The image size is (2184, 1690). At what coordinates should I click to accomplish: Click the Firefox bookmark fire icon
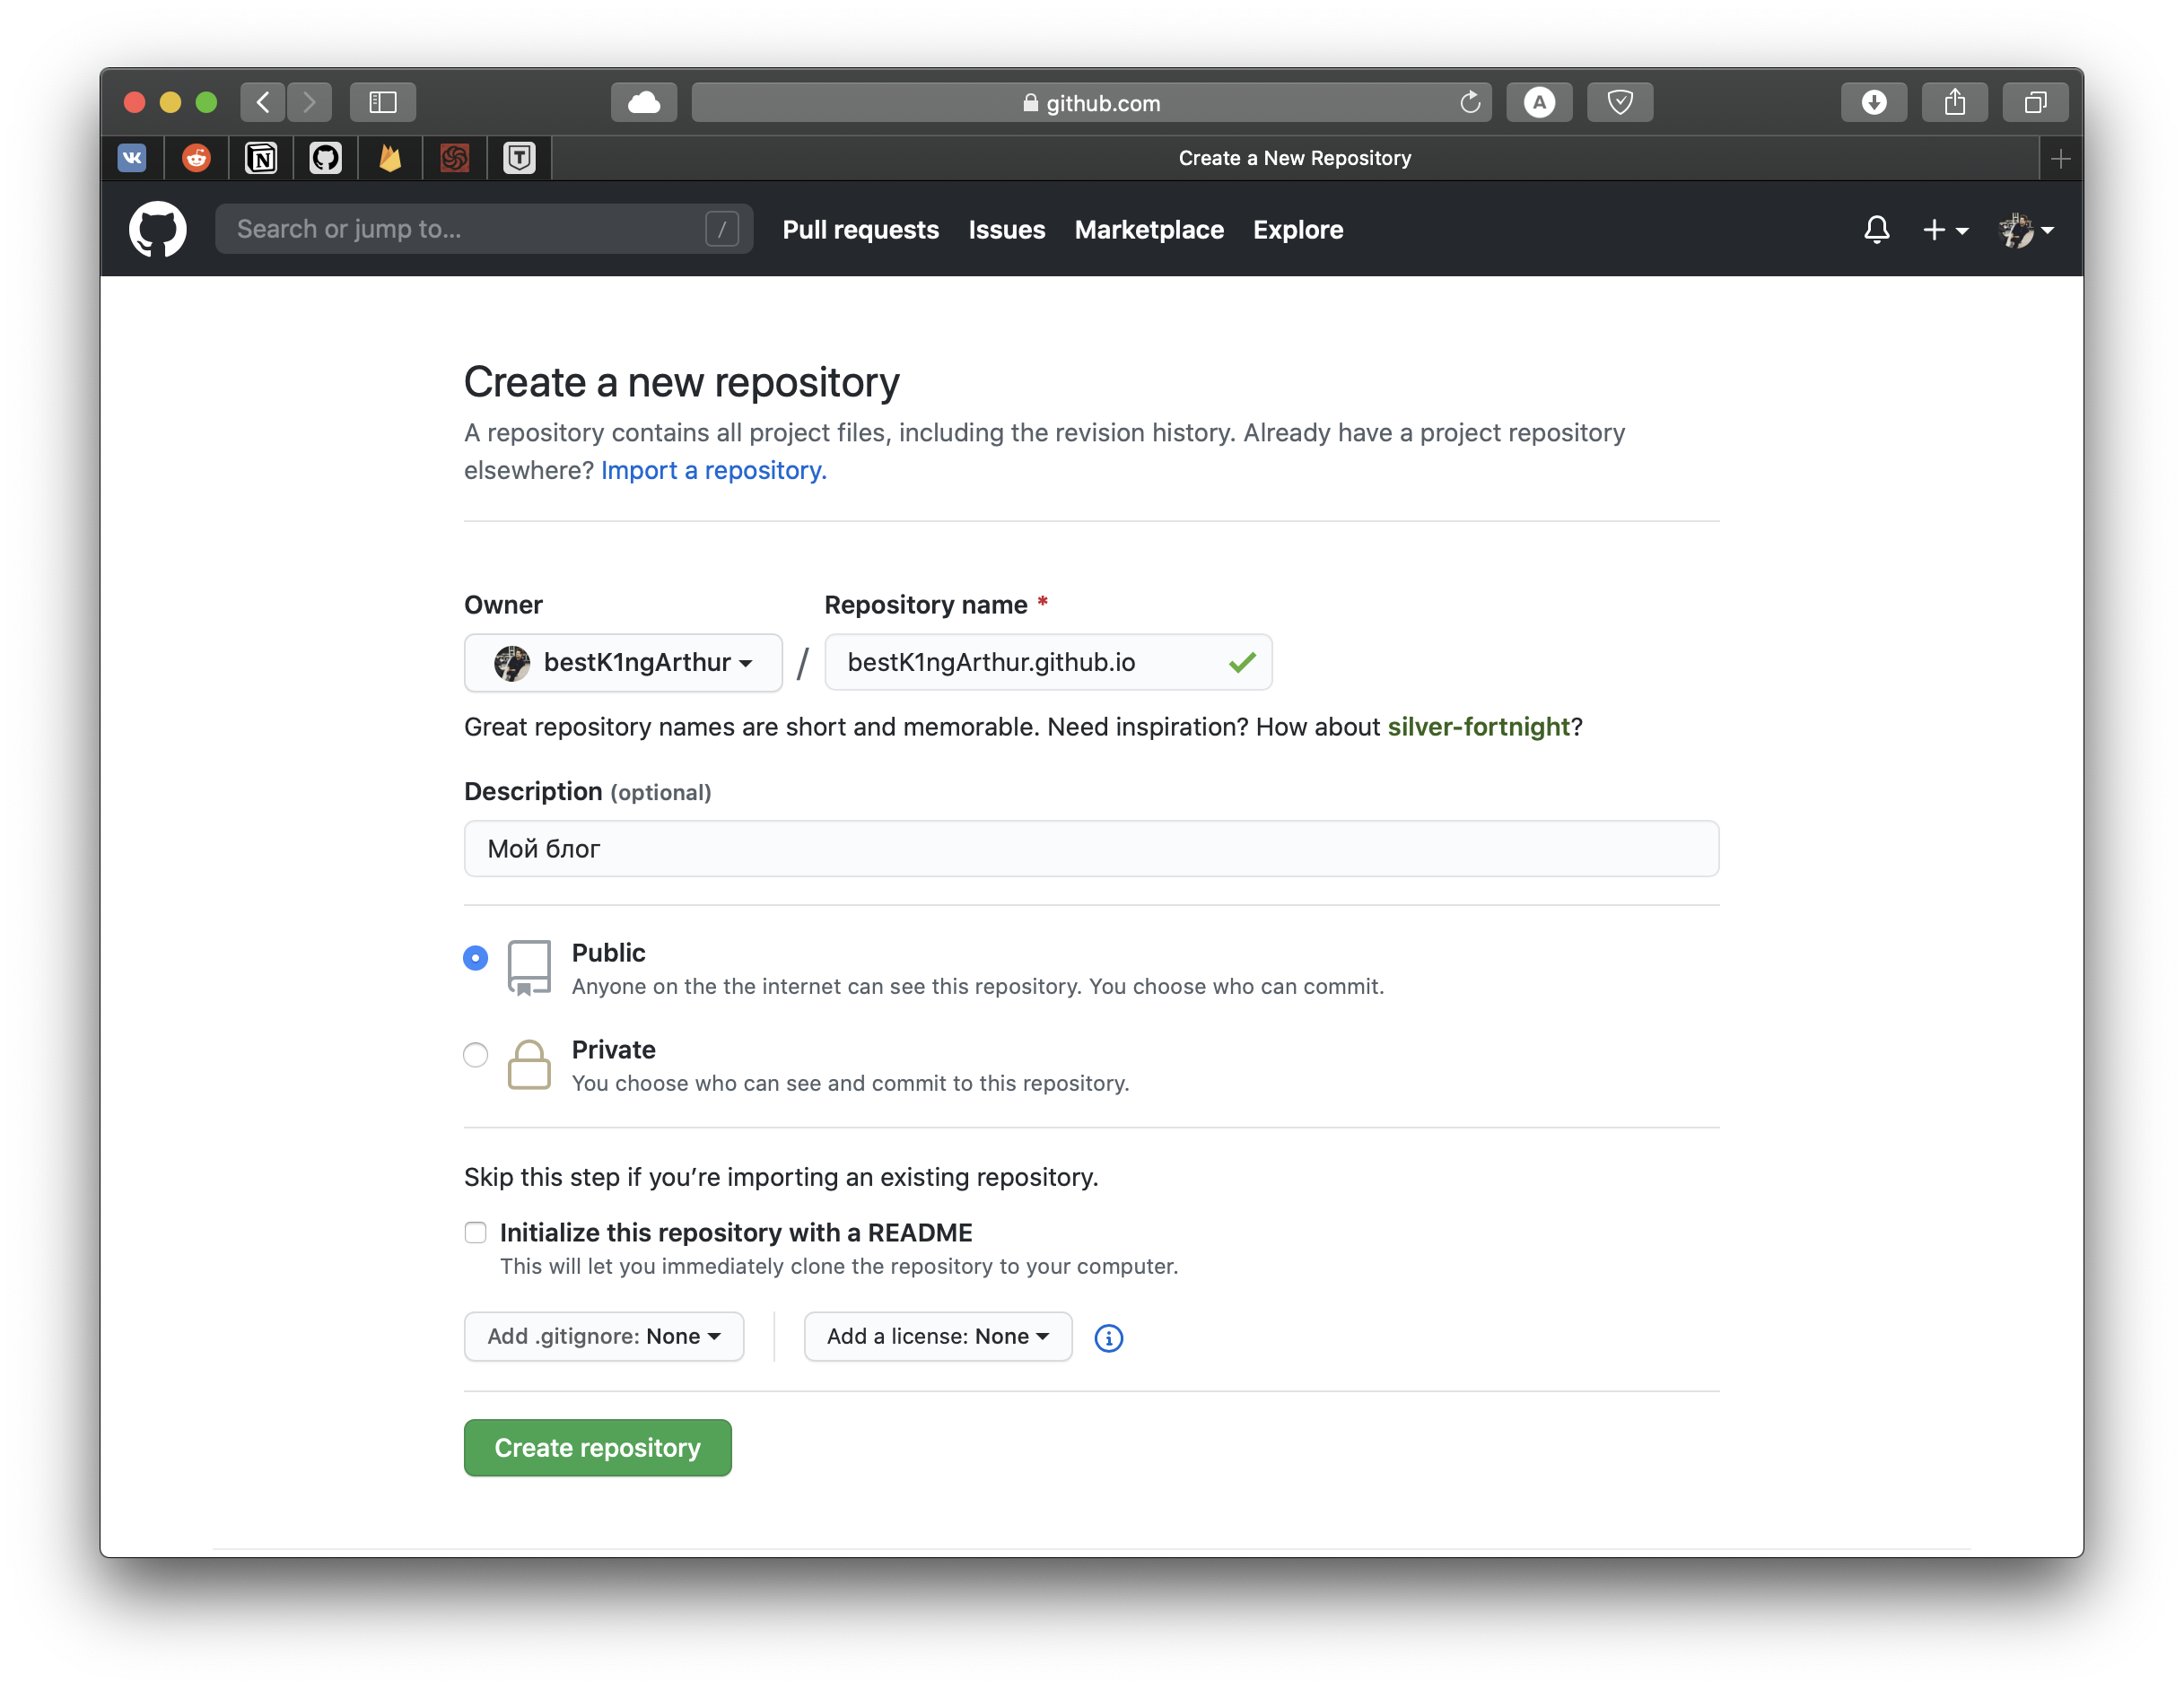tap(389, 158)
